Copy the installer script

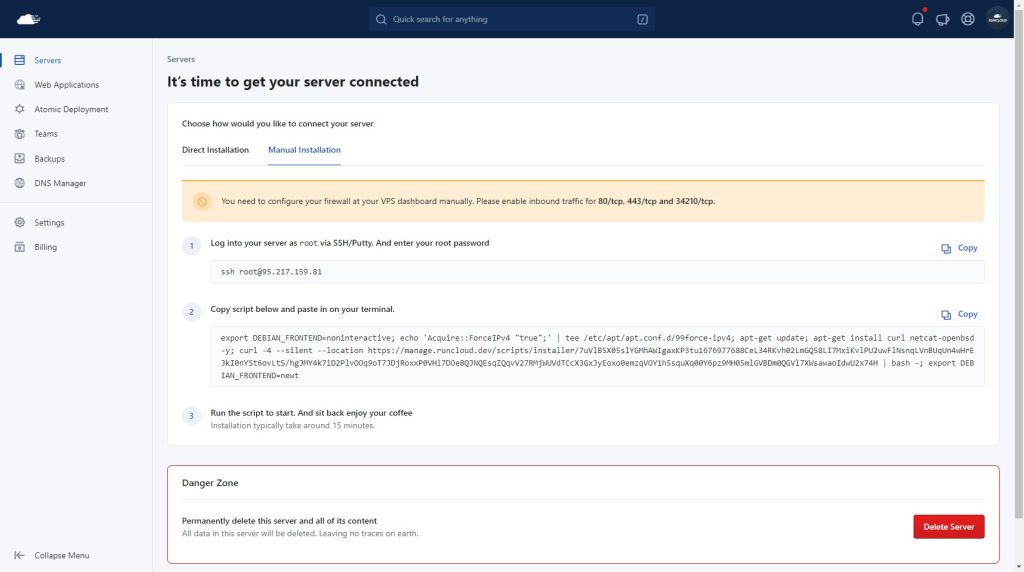point(959,314)
